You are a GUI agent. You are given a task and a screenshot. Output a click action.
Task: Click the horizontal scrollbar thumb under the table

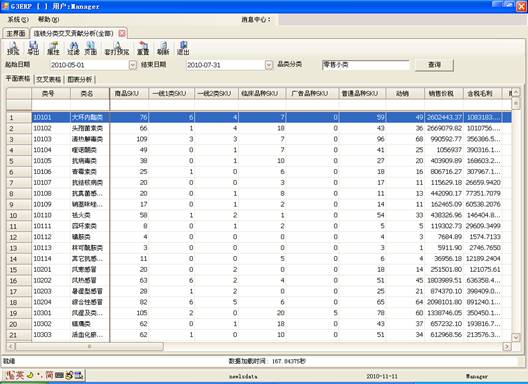(89, 346)
